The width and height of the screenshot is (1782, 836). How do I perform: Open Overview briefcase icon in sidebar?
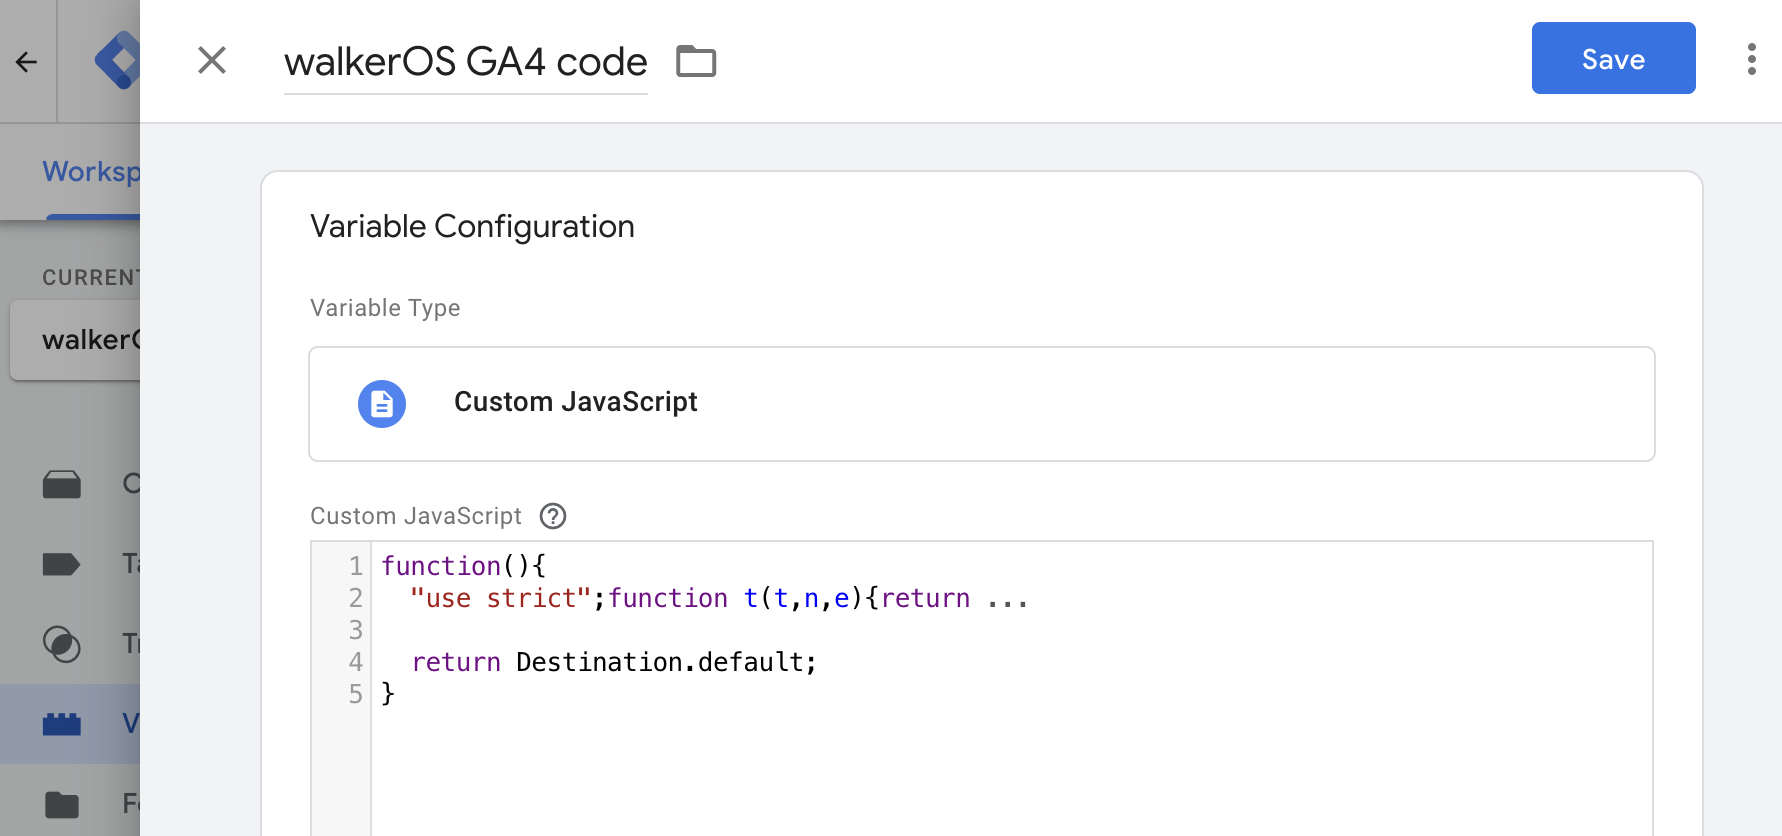[x=62, y=484]
